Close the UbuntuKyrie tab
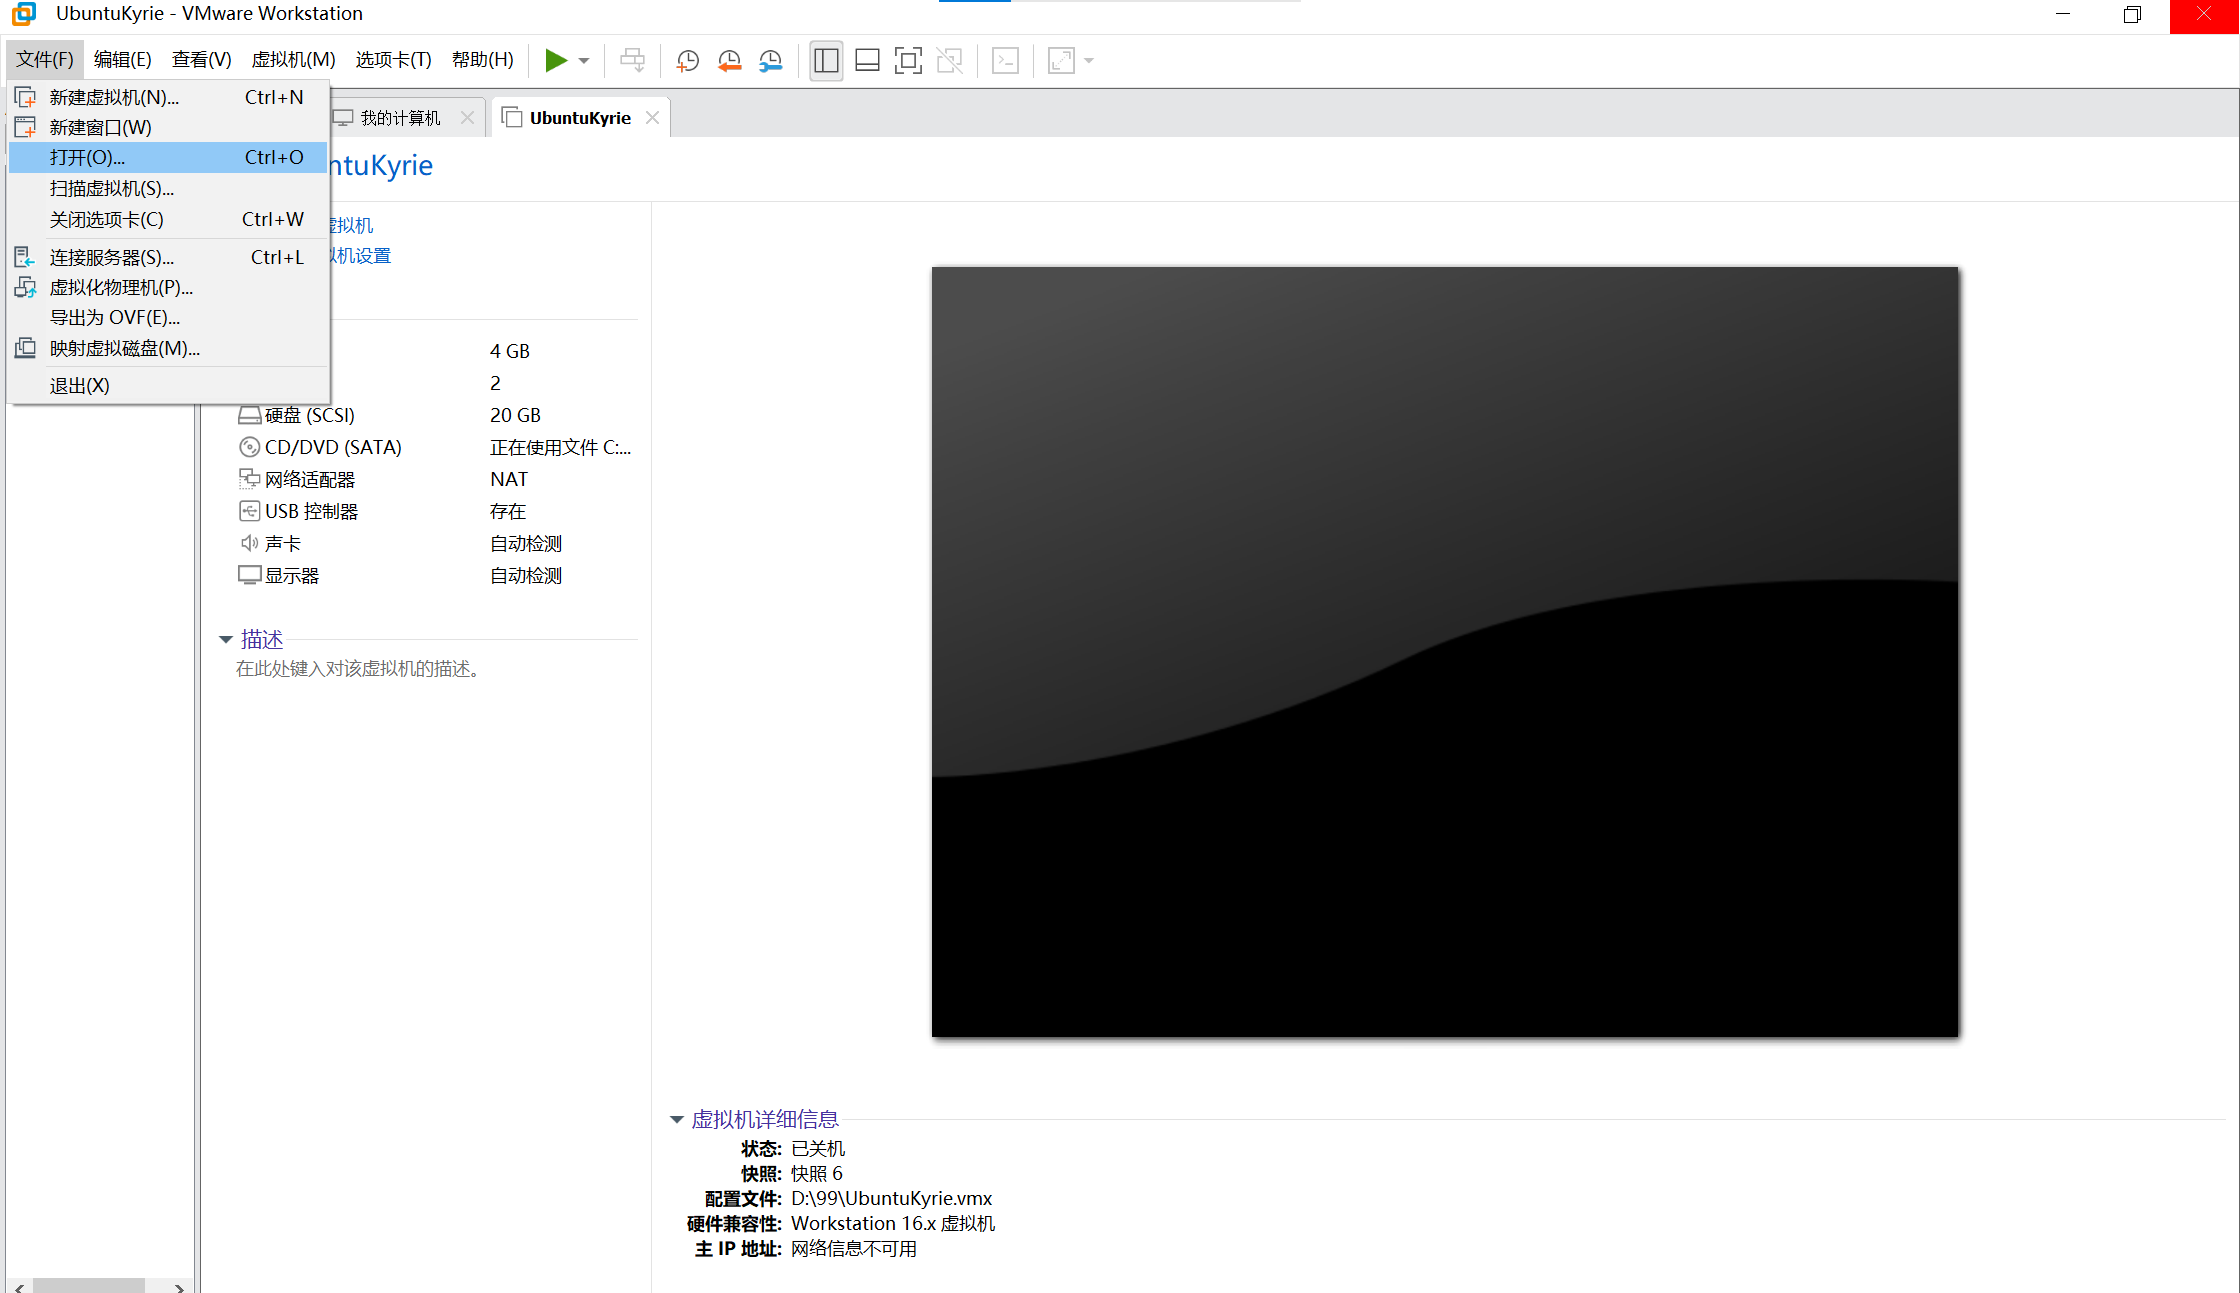 (x=652, y=118)
